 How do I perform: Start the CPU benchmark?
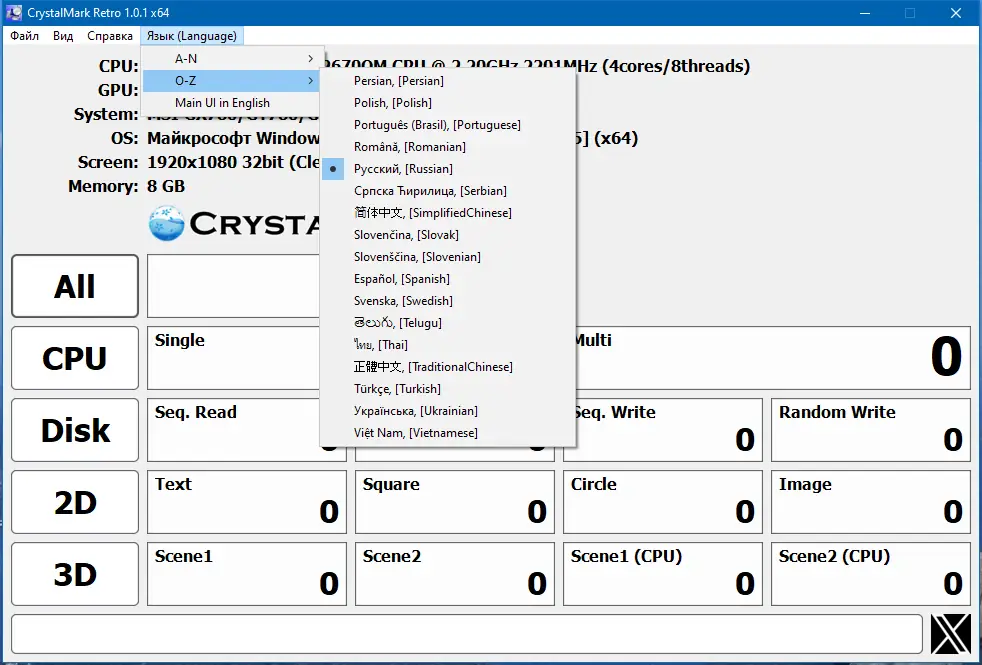click(75, 358)
